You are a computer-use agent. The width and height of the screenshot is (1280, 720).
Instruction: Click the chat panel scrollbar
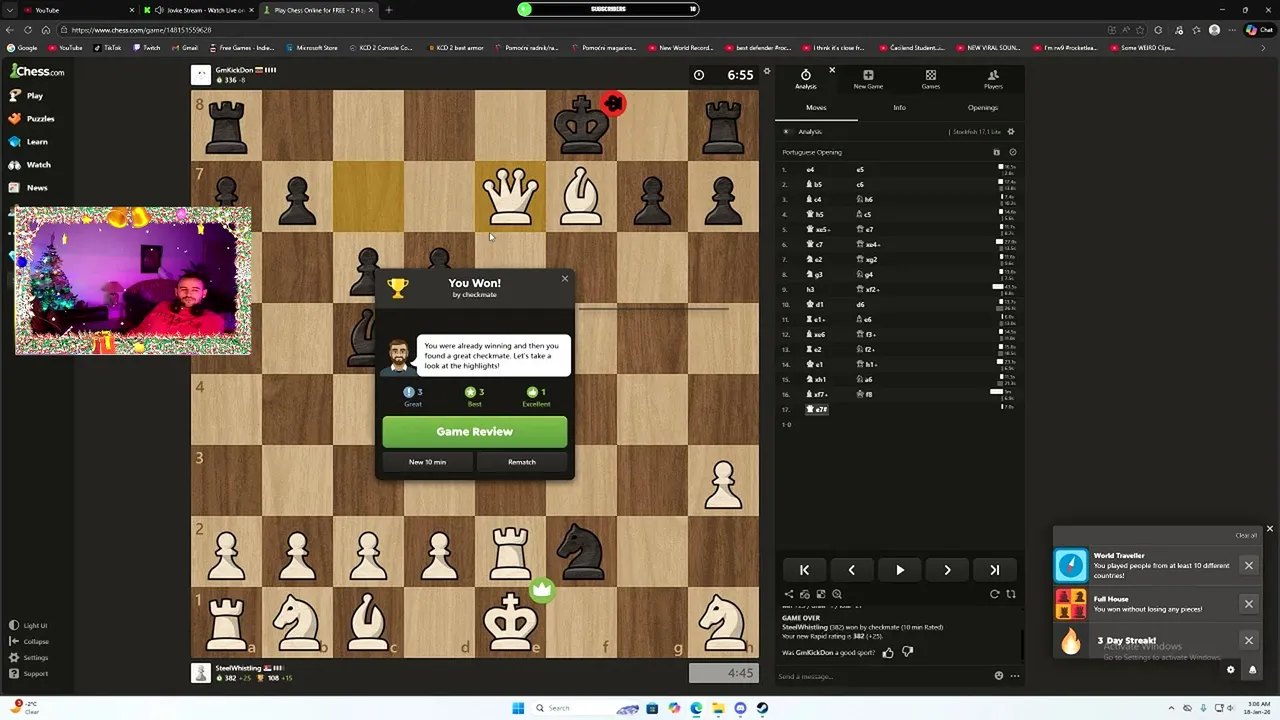1022,645
